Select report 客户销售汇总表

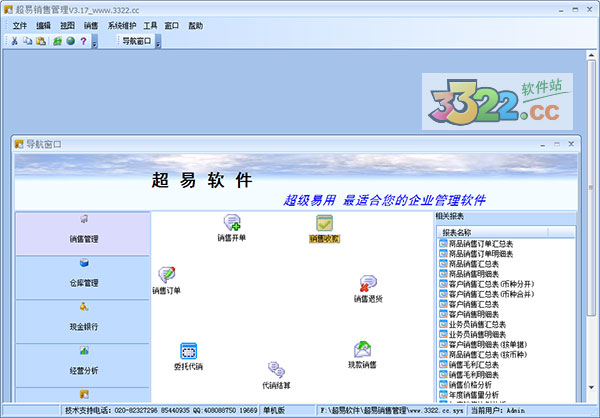469,304
